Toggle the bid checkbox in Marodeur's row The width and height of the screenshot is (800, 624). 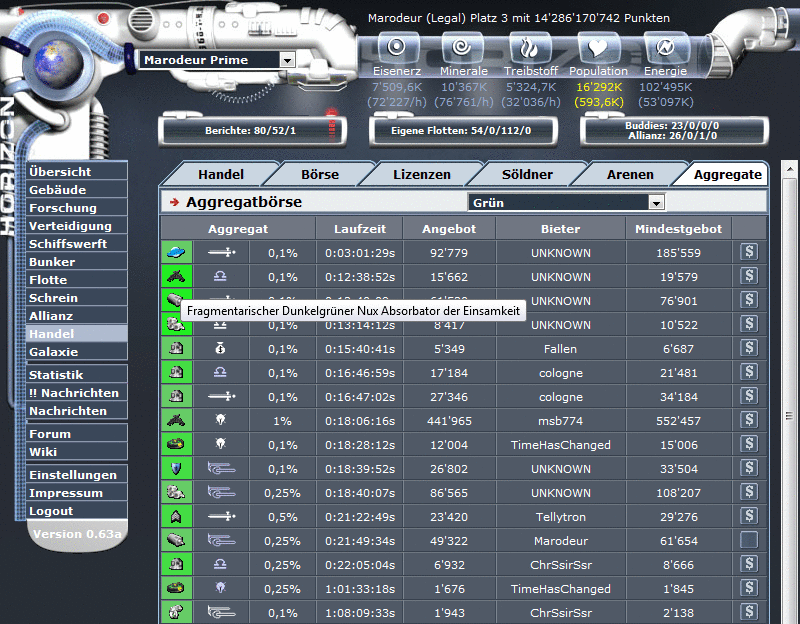click(748, 540)
